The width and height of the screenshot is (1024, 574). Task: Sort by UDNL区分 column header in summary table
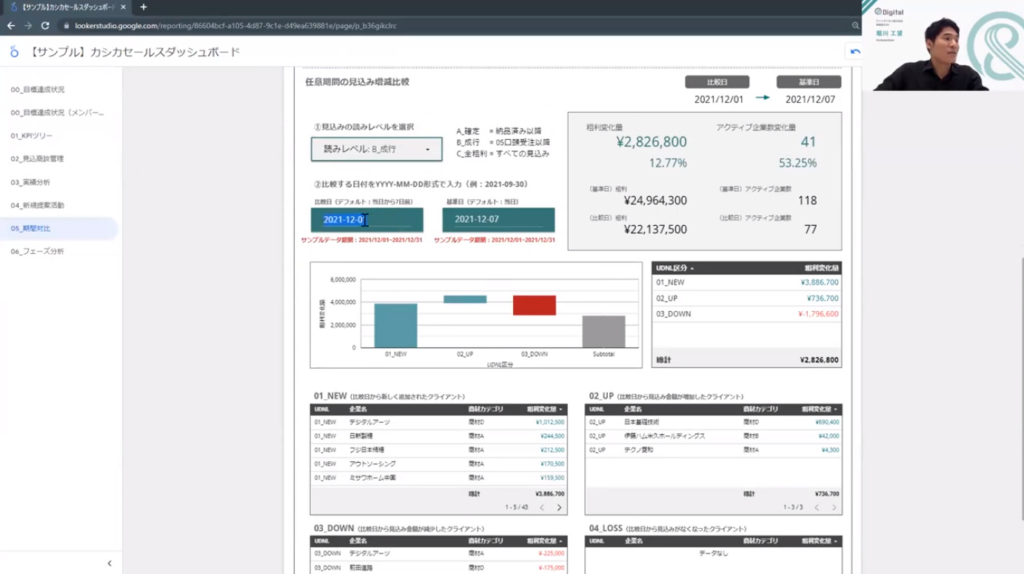click(x=675, y=268)
